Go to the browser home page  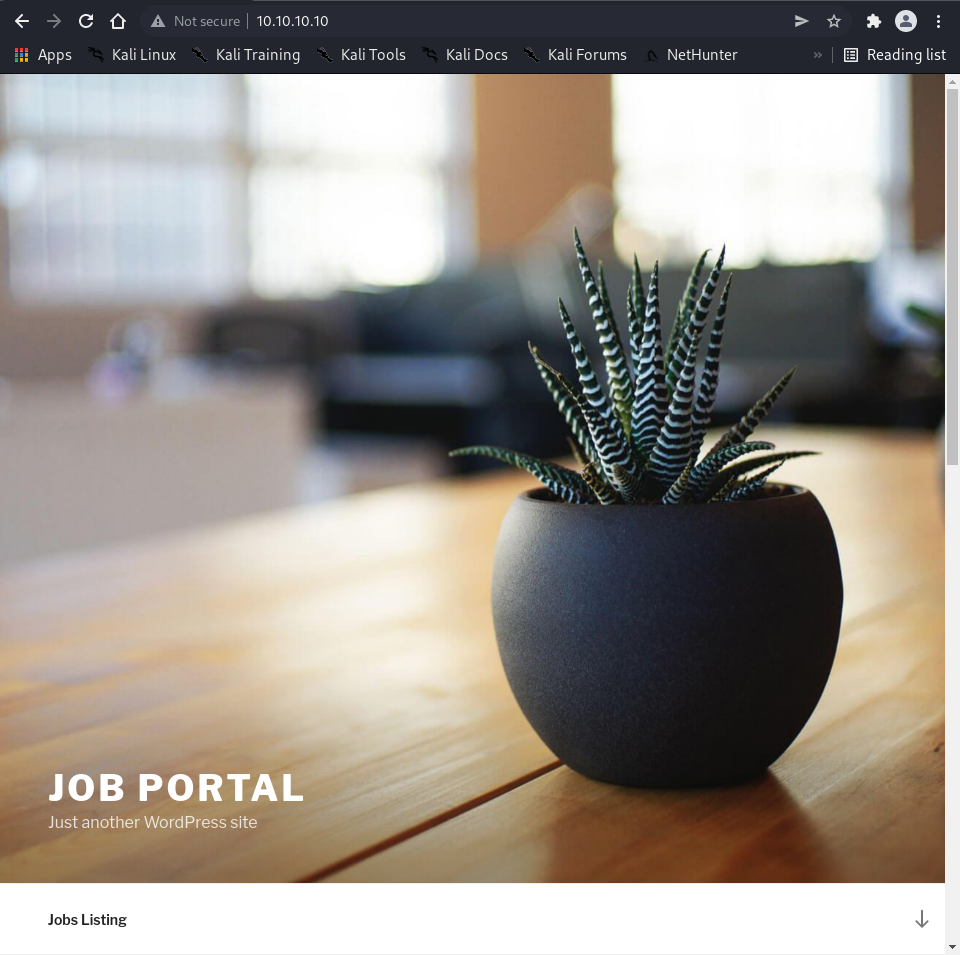click(x=118, y=21)
